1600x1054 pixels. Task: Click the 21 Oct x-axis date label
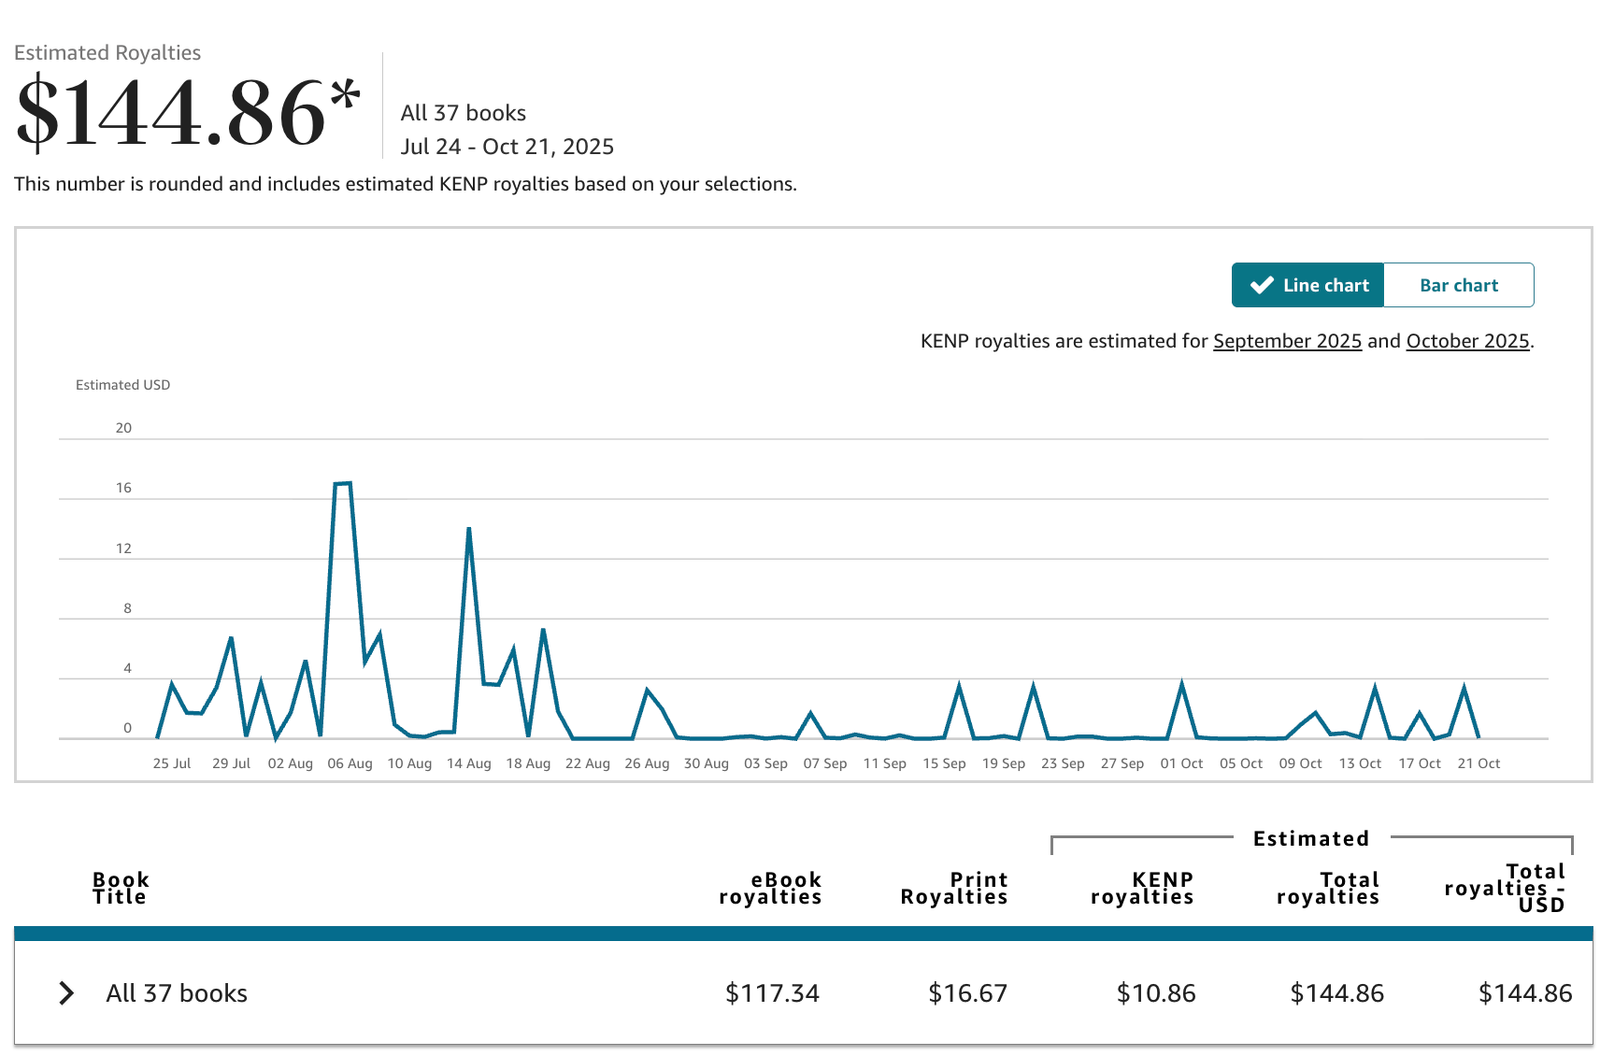pos(1478,763)
